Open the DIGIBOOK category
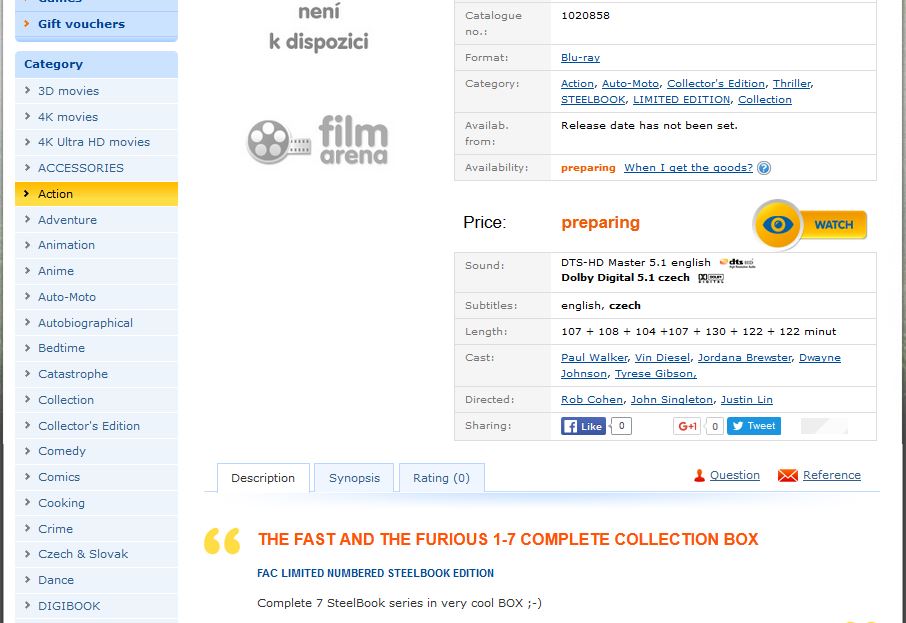906x623 pixels. (x=96, y=606)
